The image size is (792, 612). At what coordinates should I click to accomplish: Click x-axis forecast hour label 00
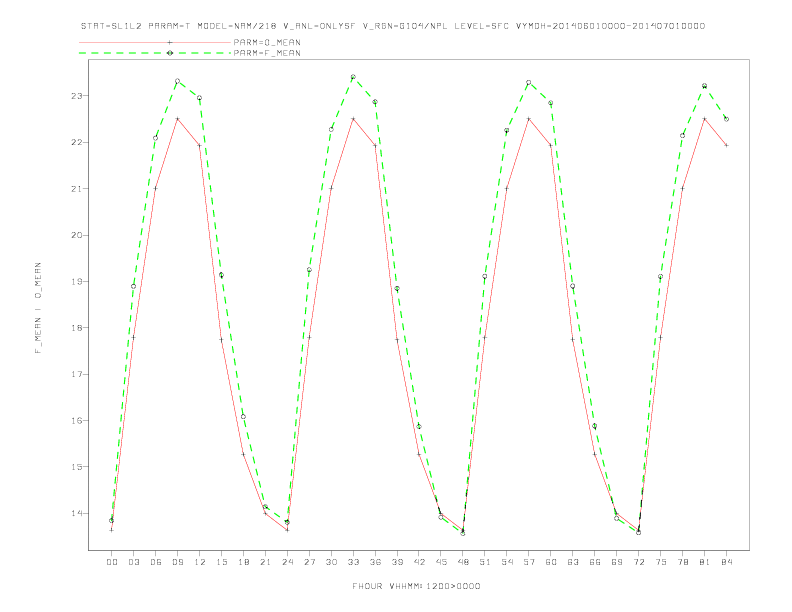112,562
